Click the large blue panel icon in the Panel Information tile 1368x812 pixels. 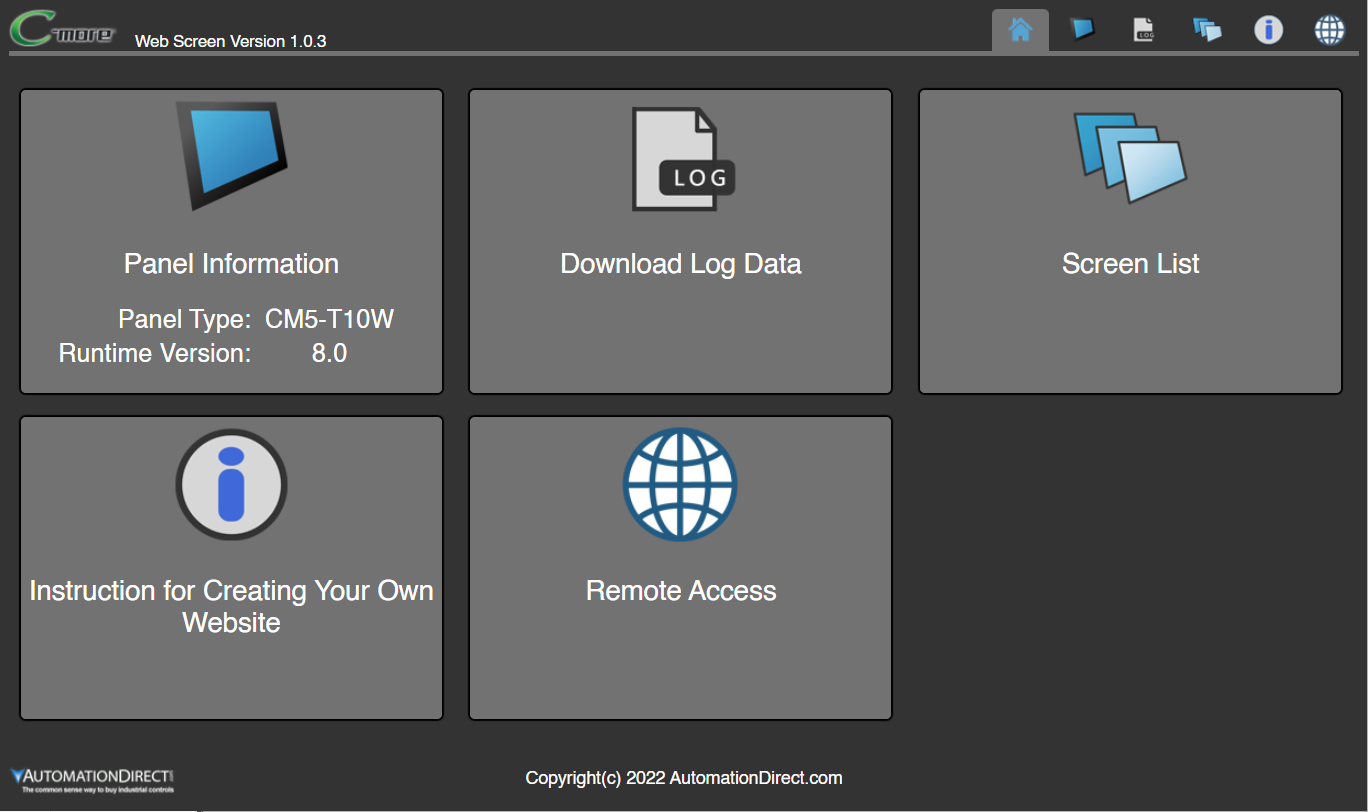click(x=232, y=155)
